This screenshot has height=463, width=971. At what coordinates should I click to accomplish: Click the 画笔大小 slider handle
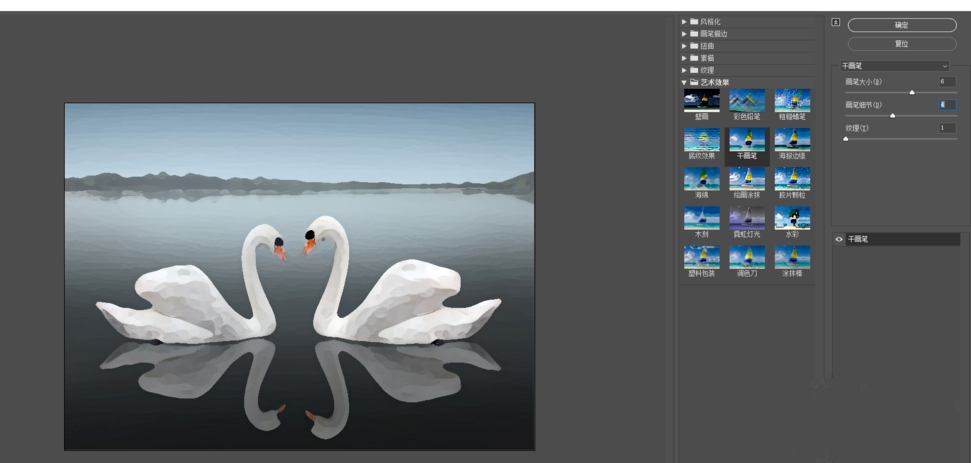tap(911, 92)
